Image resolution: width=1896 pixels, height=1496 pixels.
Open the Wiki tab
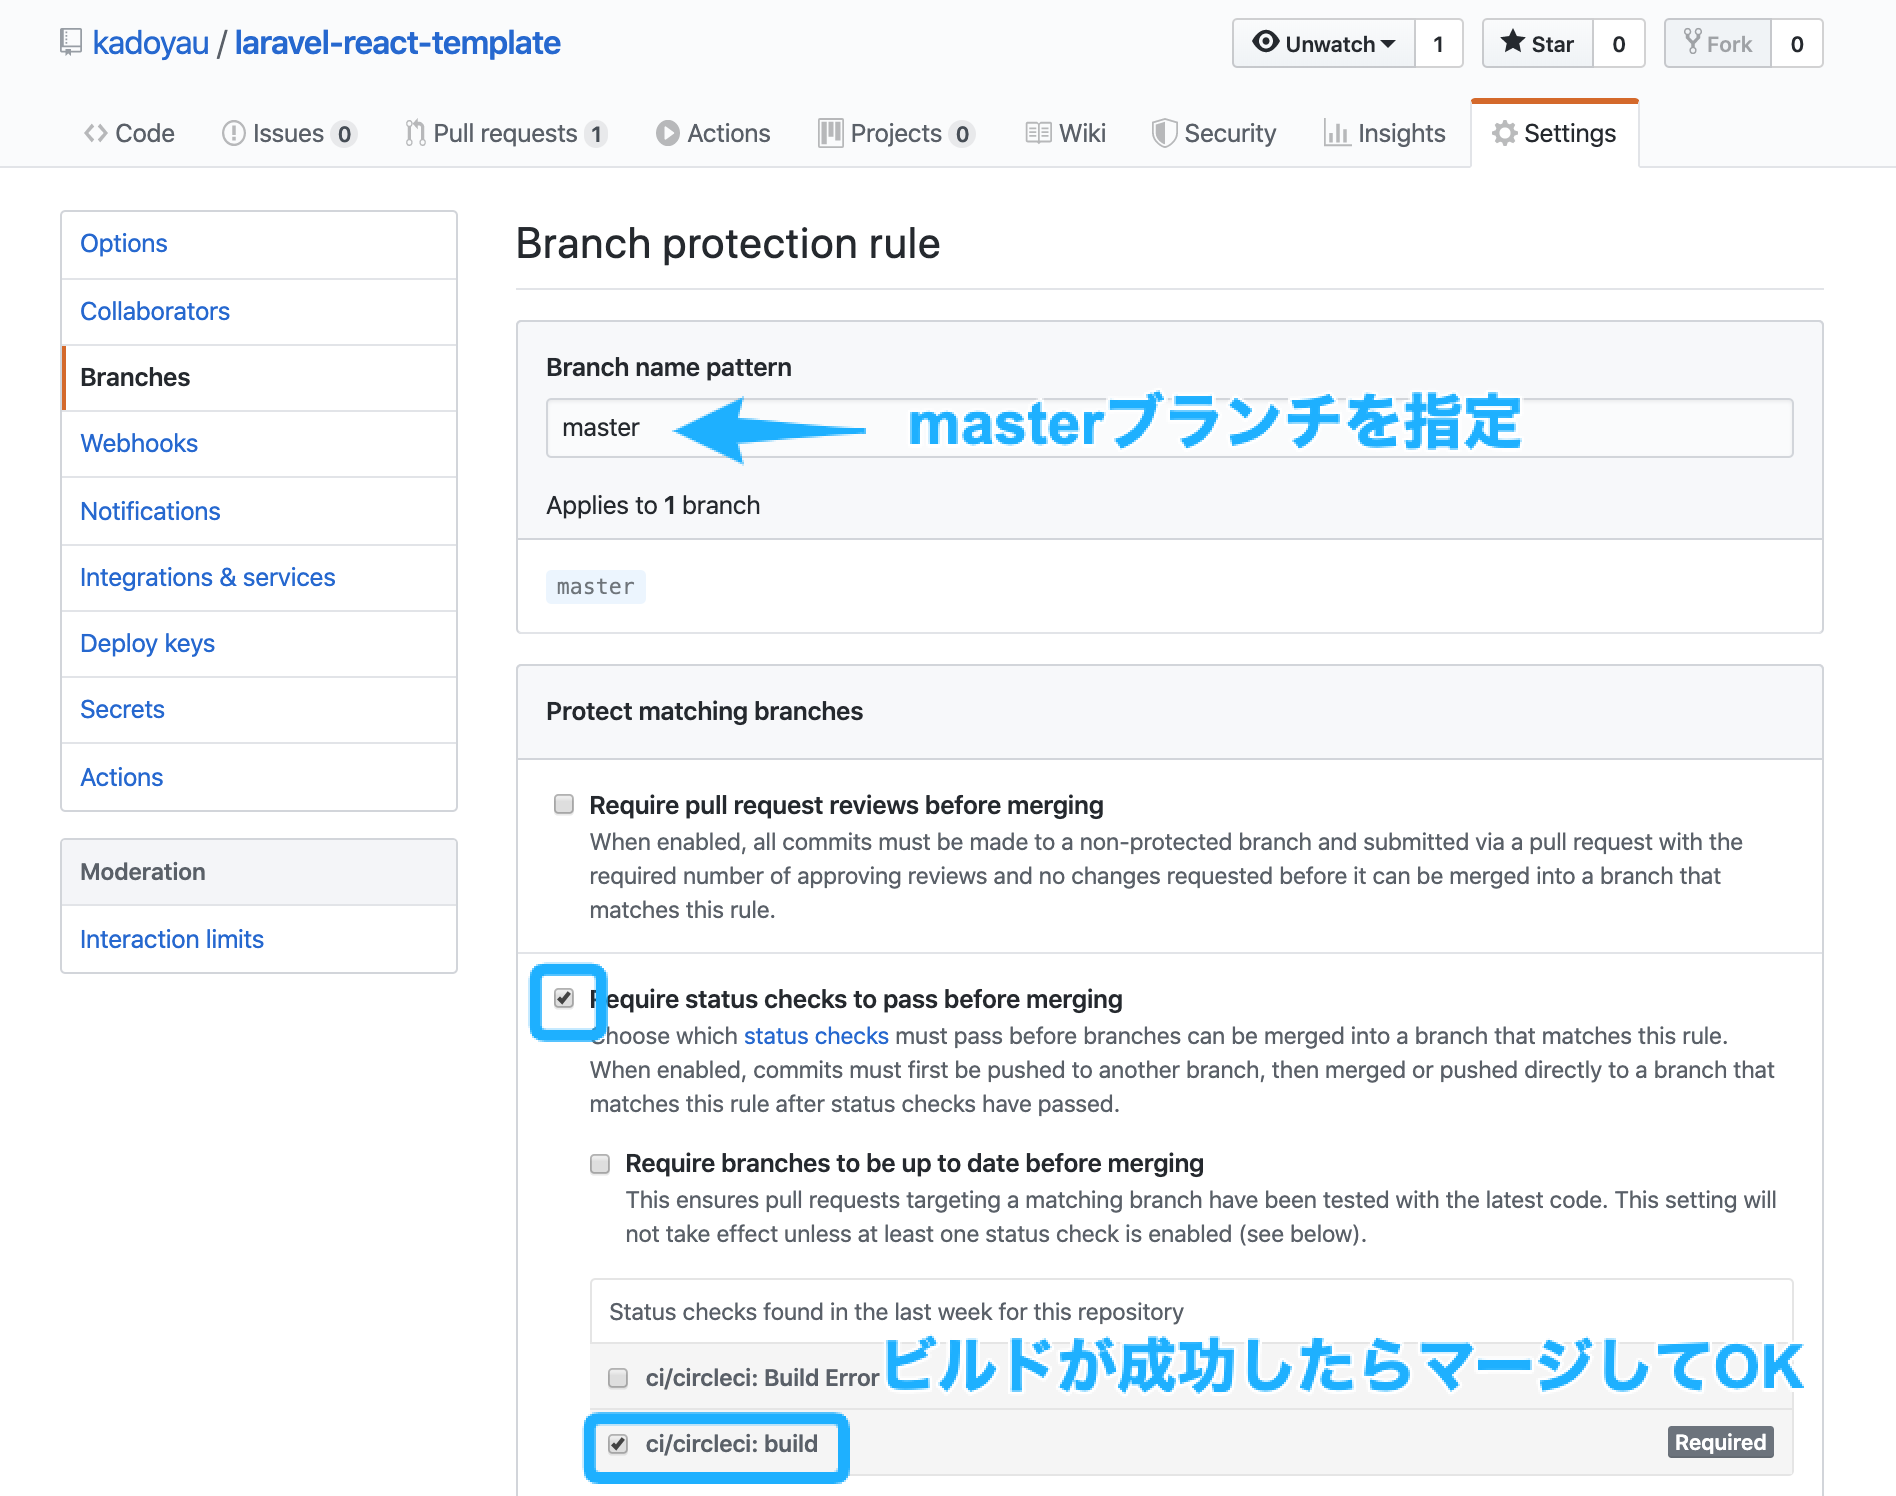(x=1066, y=133)
